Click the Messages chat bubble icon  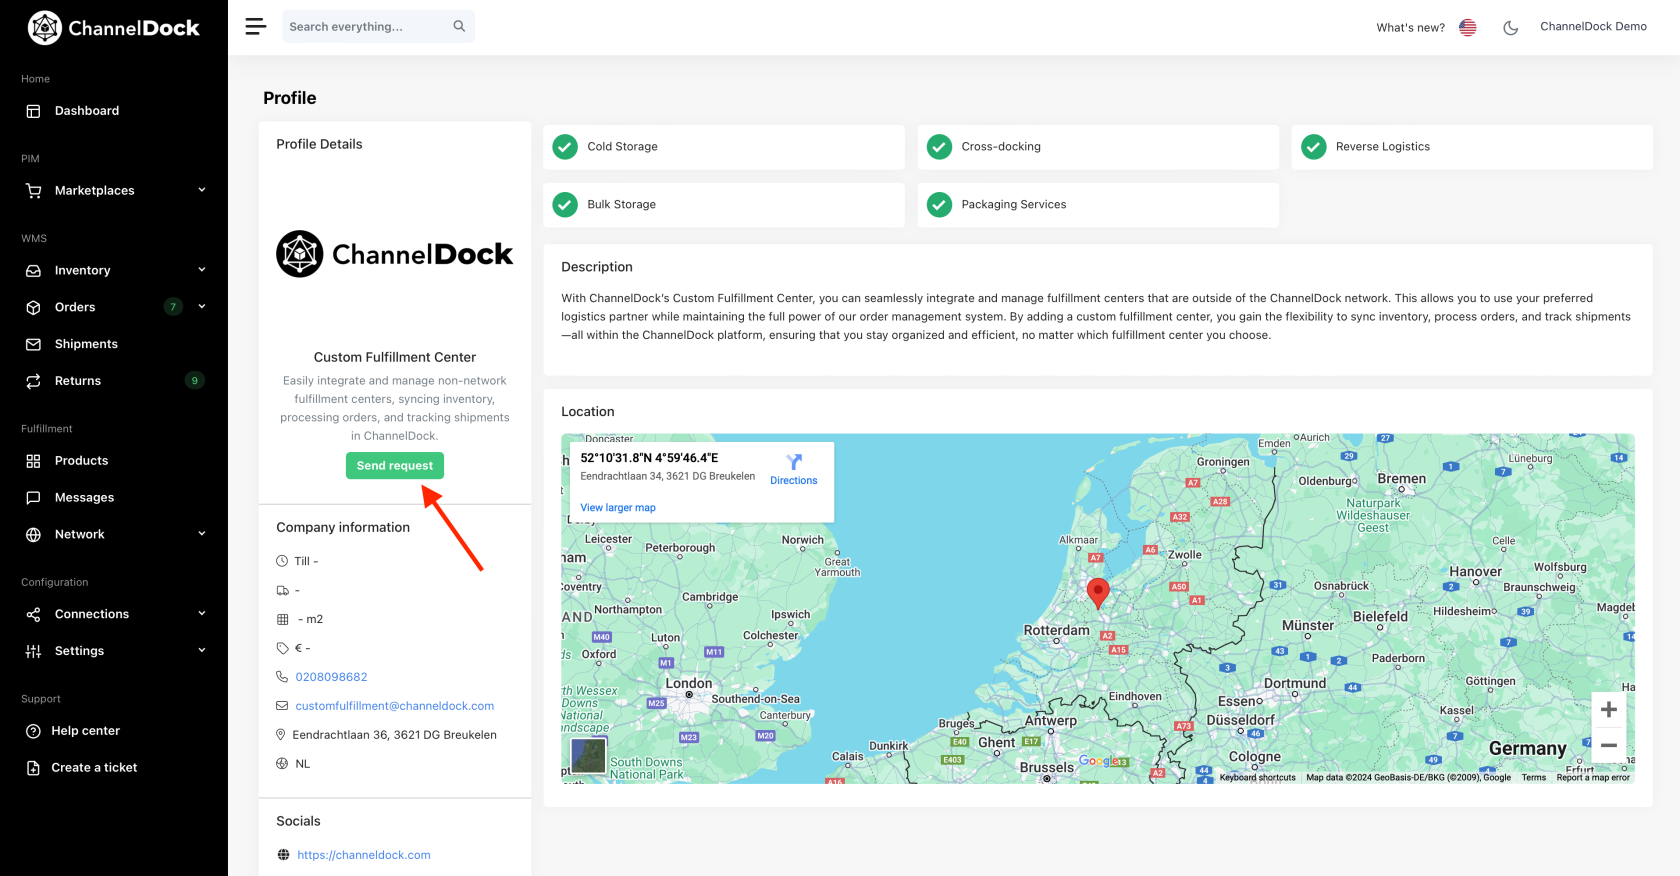33,498
